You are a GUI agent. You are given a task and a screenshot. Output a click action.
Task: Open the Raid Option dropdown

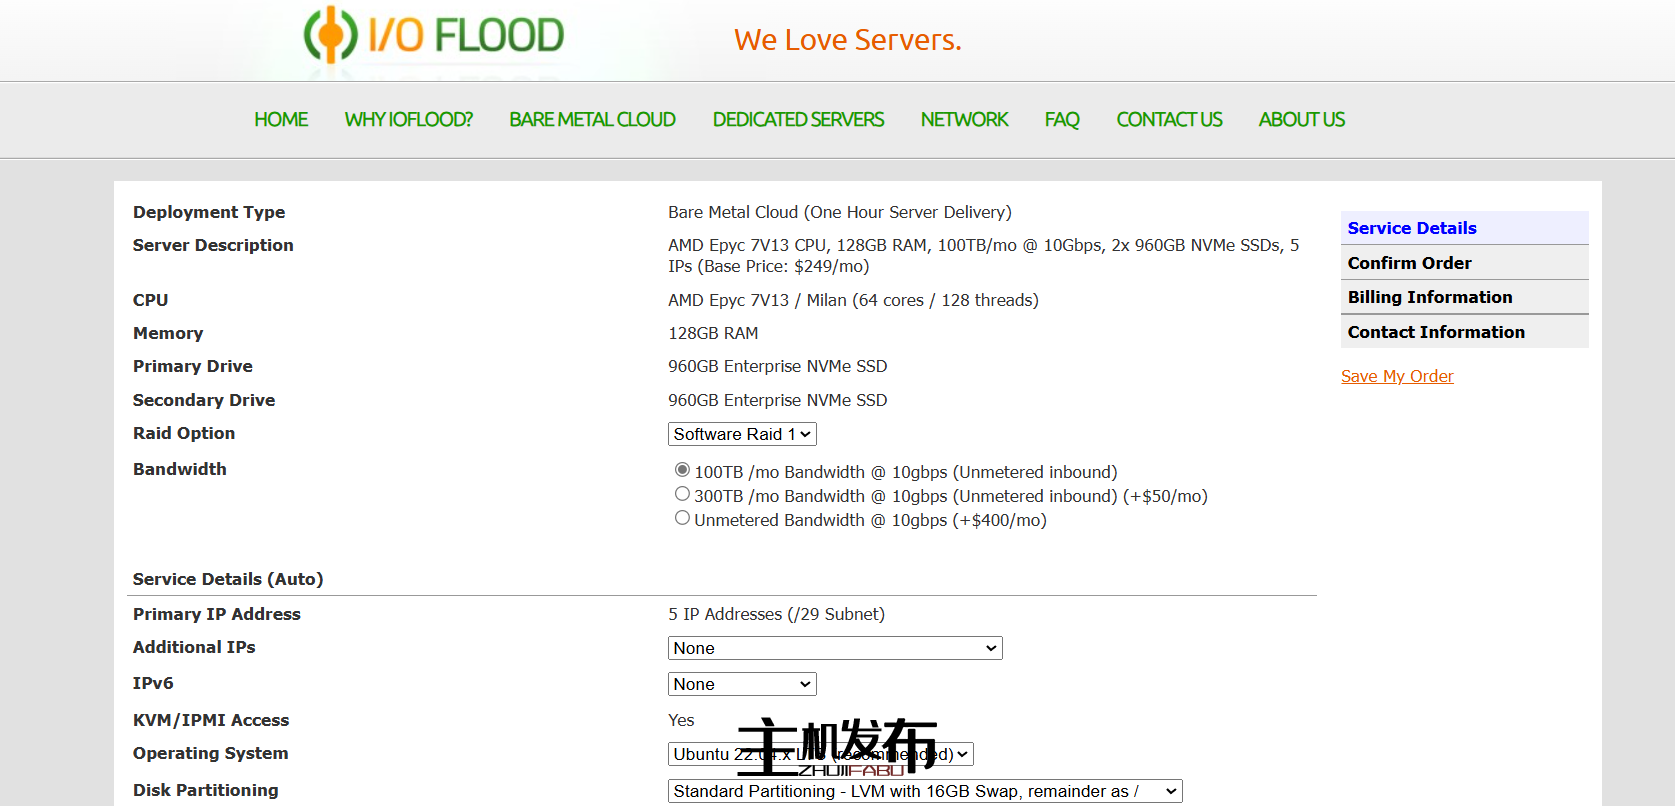point(742,434)
